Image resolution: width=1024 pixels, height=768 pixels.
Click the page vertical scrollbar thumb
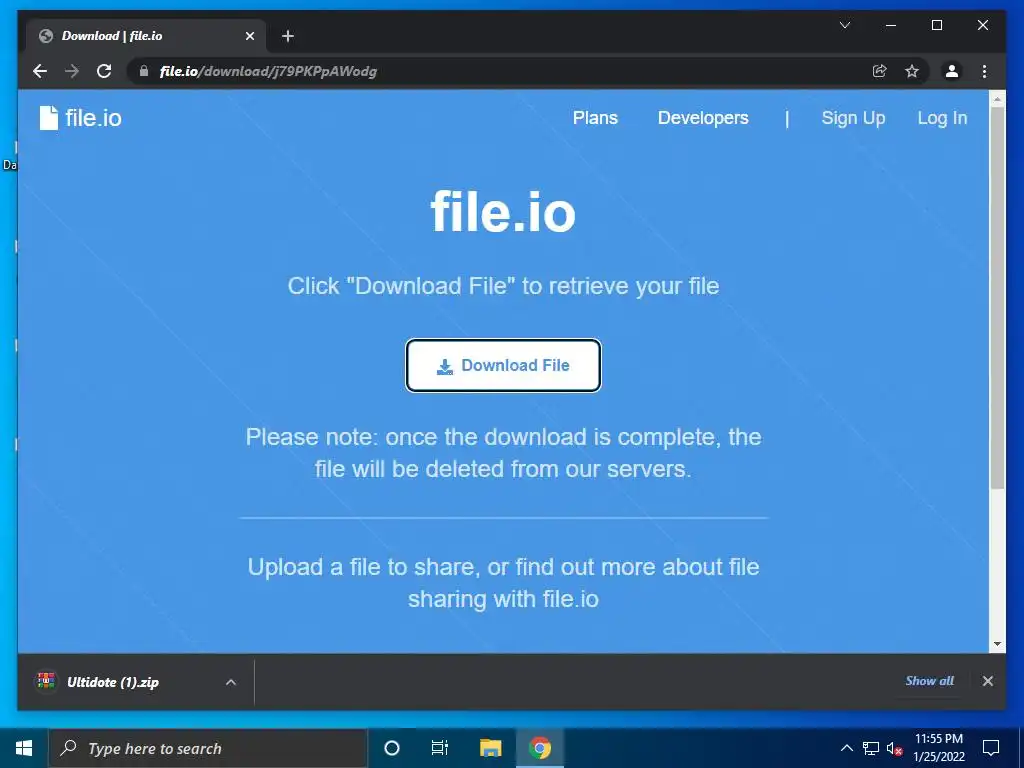[x=997, y=297]
